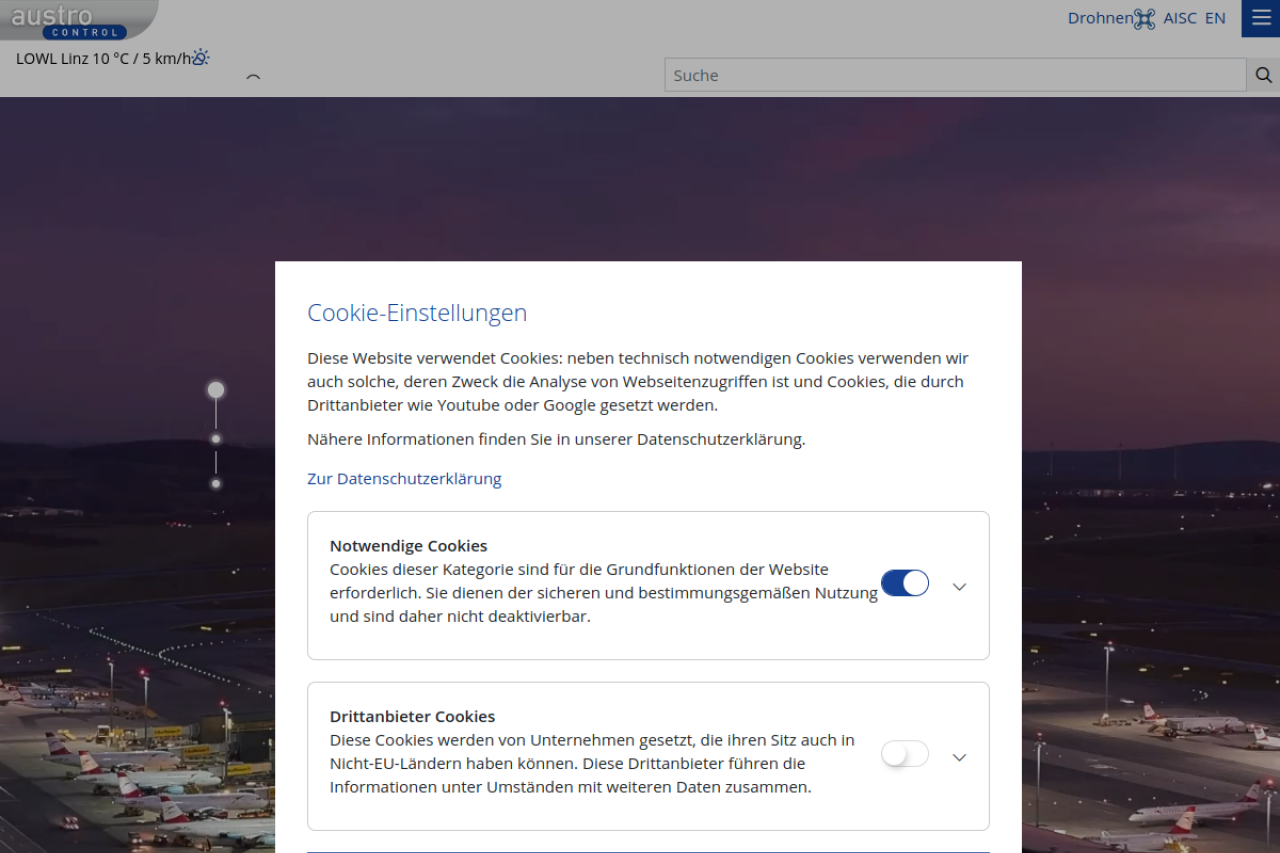The width and height of the screenshot is (1280, 853).
Task: Toggle the Notwendige Cookies switch
Action: pos(904,584)
